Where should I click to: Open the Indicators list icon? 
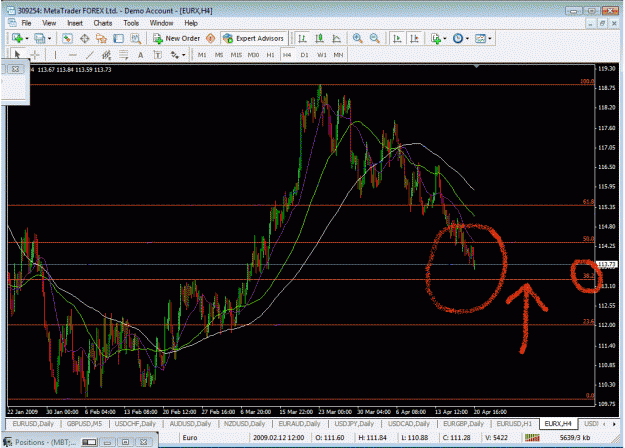[435, 38]
